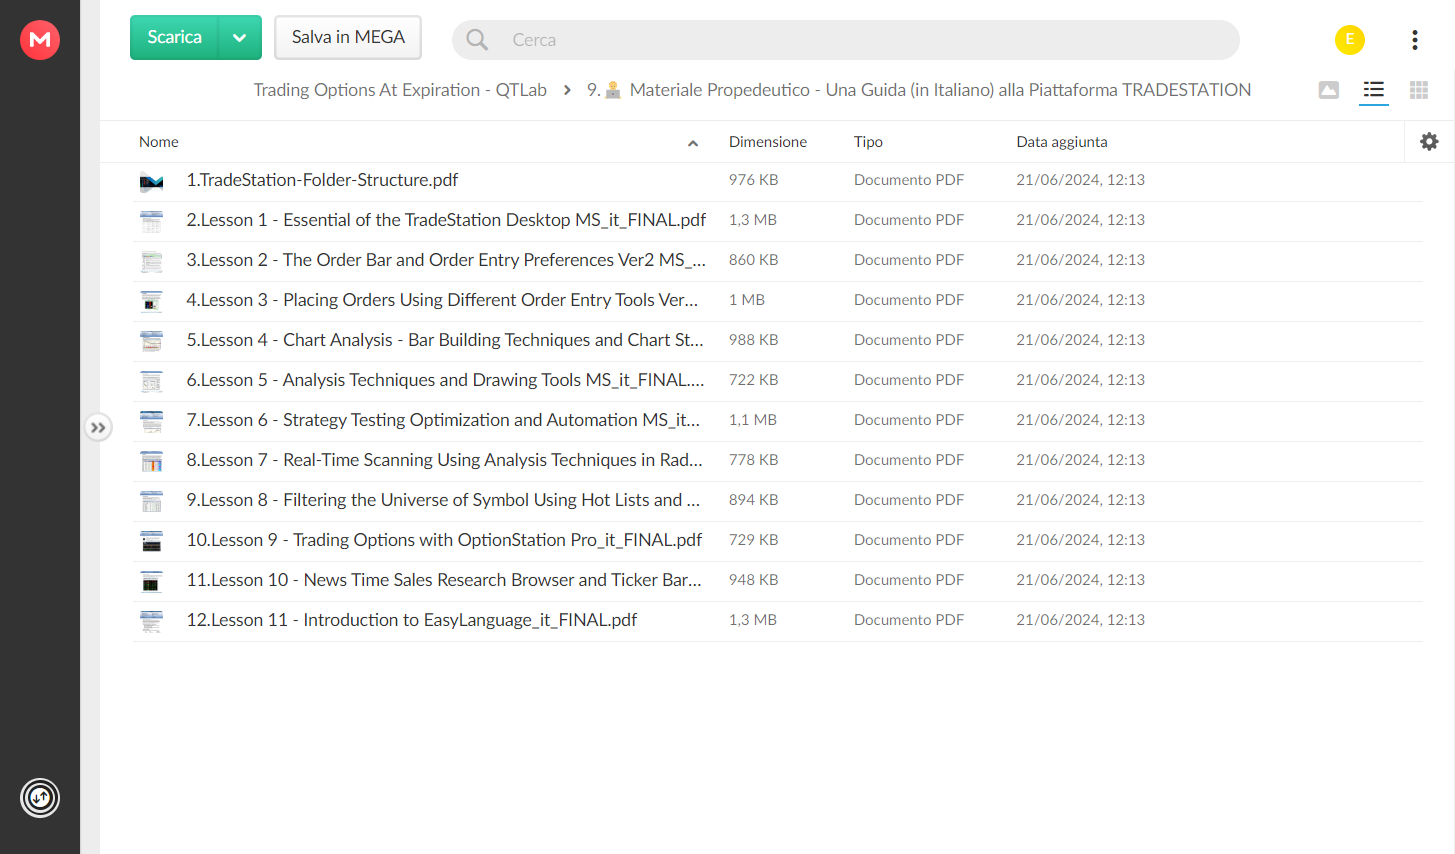
Task: Sort files by Dimensione column header
Action: (x=767, y=142)
